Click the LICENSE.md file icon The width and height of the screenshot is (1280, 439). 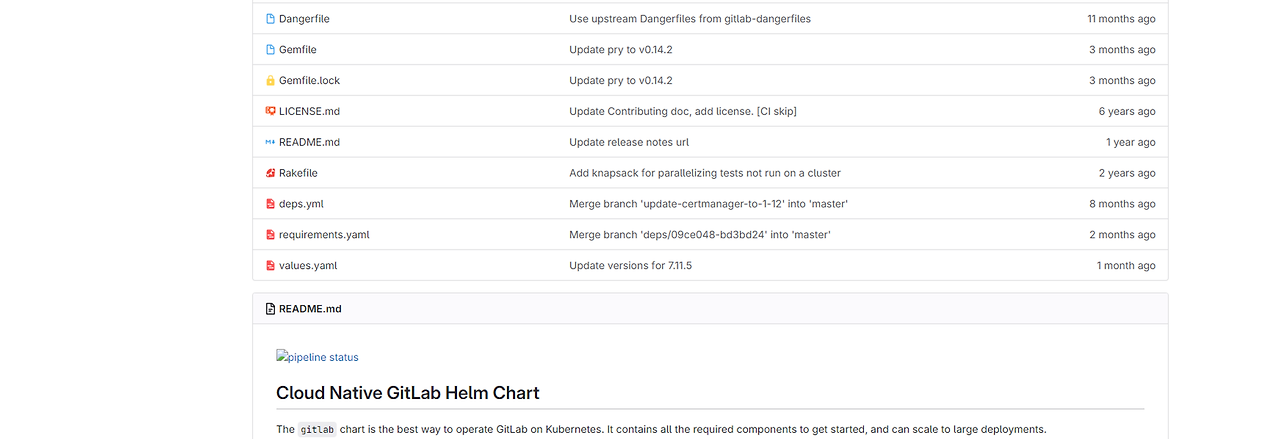click(x=270, y=112)
